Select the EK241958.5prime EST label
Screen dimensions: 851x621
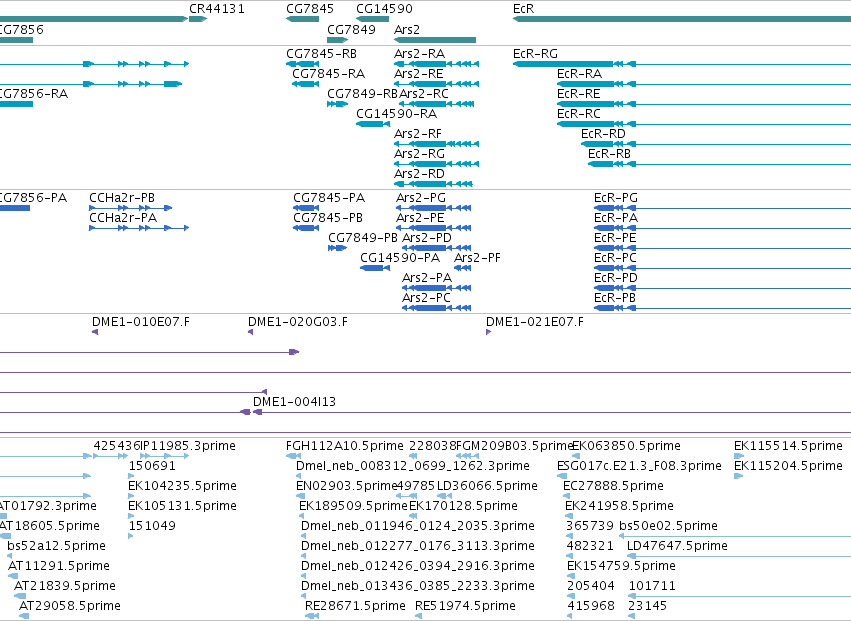[619, 506]
